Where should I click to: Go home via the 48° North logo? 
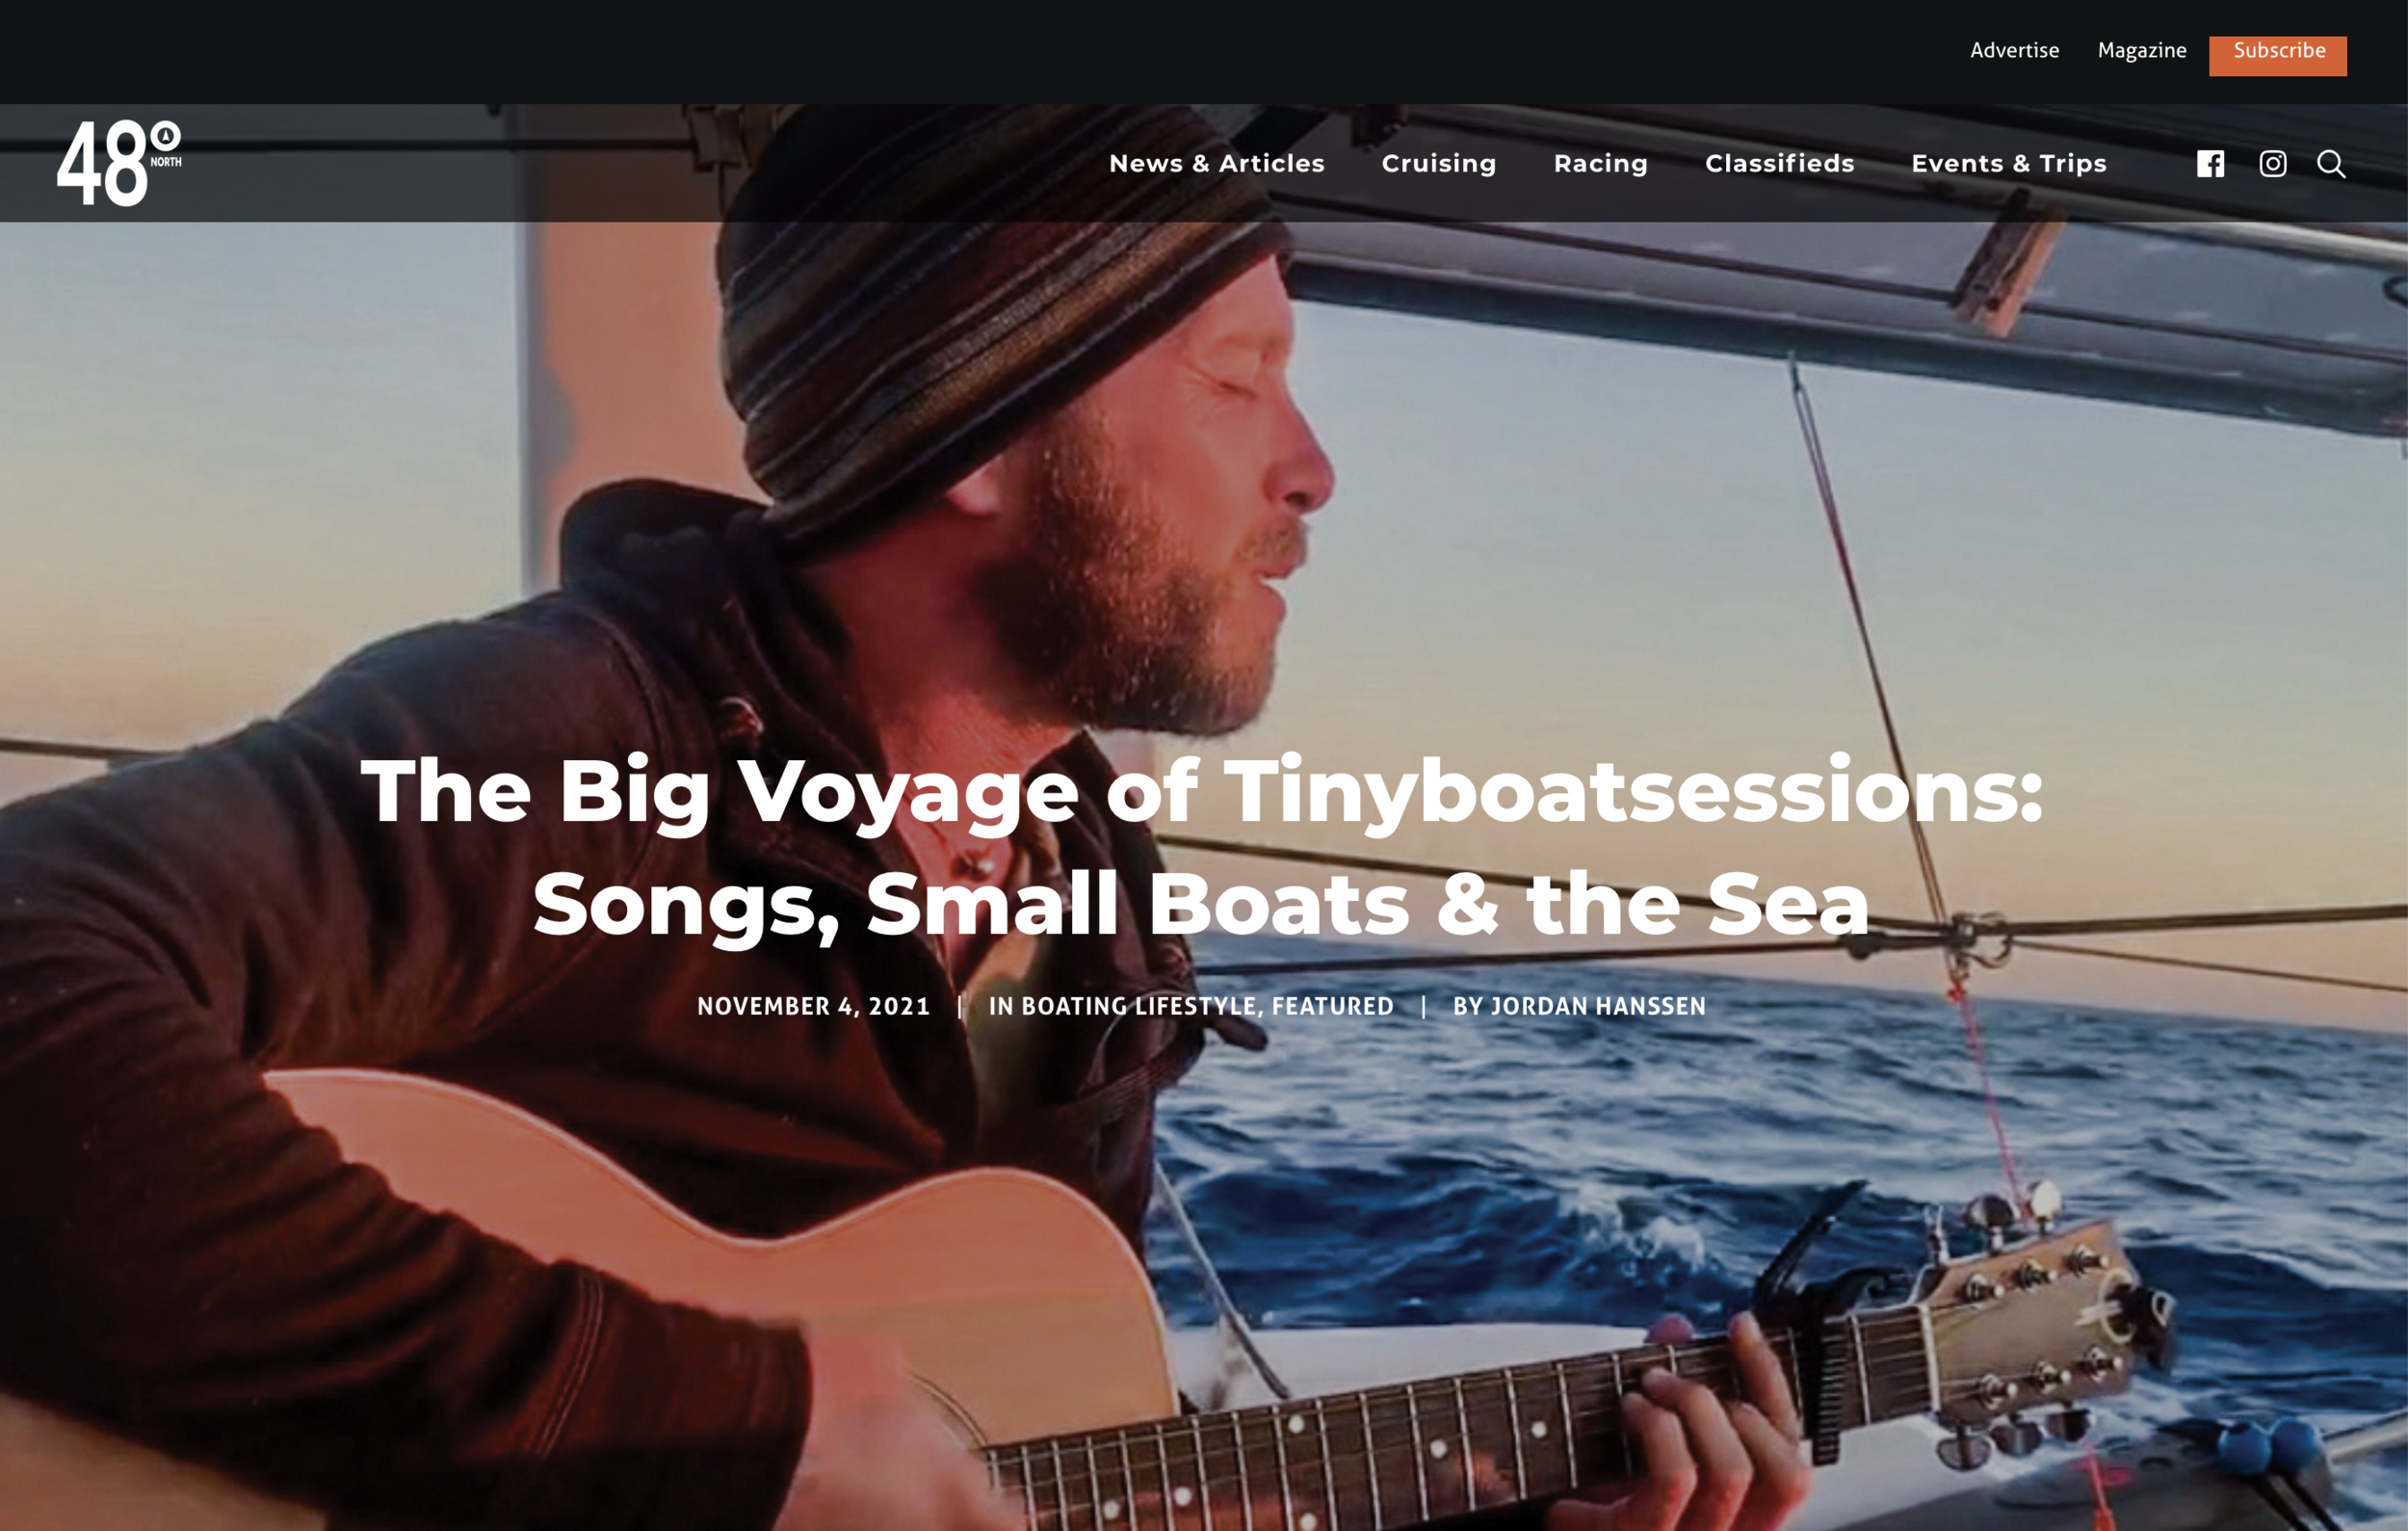point(119,163)
